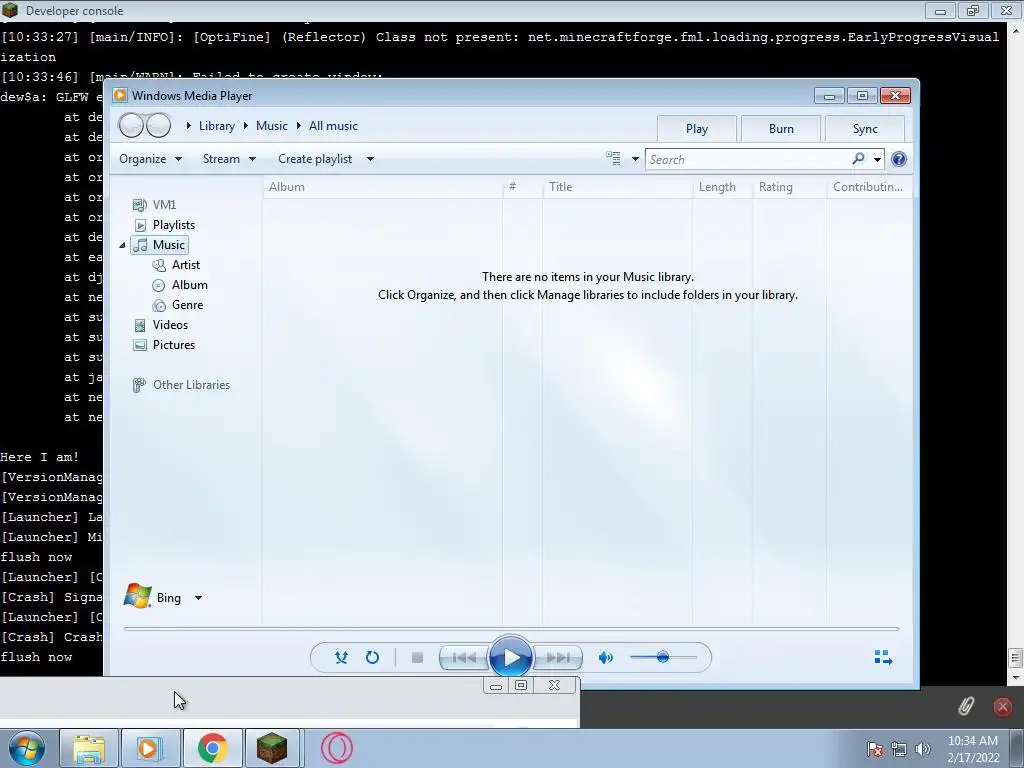Select Music in the navigation pane

coord(160,245)
